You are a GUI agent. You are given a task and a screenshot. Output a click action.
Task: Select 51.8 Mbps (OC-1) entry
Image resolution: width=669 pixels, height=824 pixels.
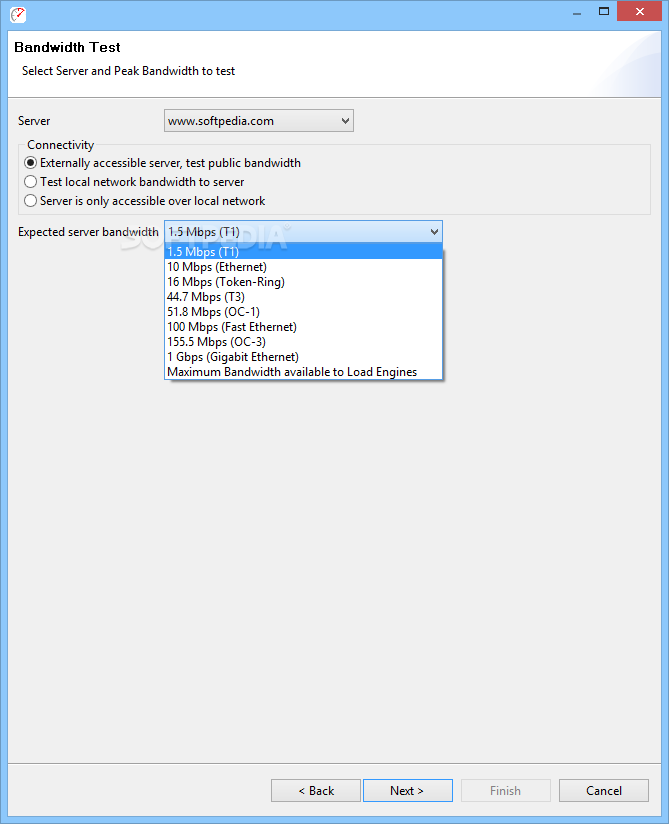[x=303, y=312]
